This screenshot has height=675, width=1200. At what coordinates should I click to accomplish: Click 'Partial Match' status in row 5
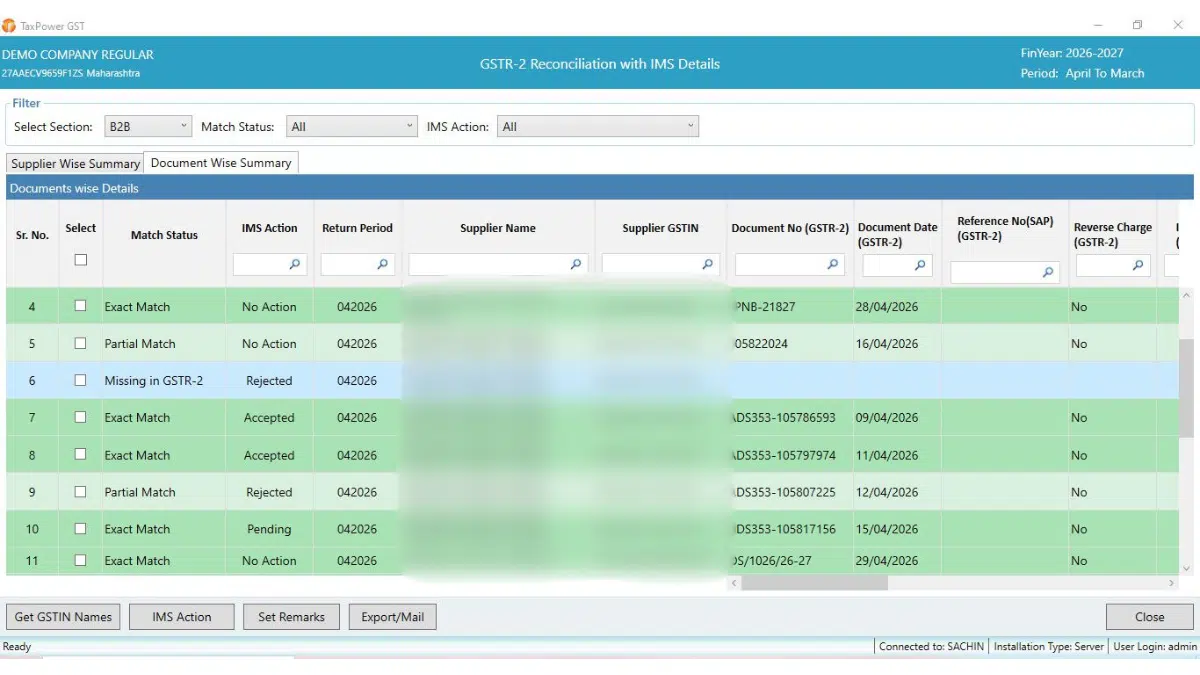pyautogui.click(x=140, y=344)
